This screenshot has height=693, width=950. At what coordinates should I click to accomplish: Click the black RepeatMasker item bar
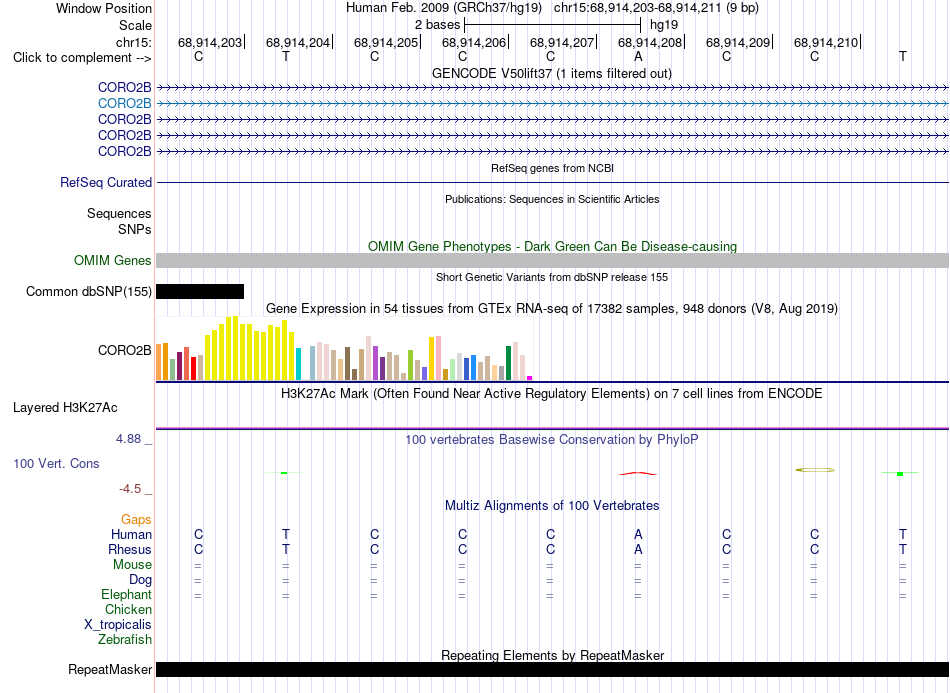(x=552, y=669)
